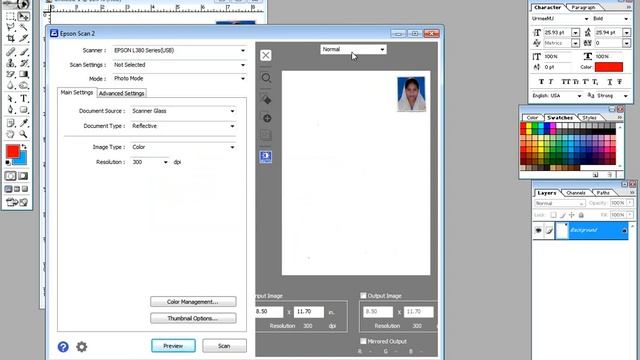Select the Magic Wand tool
This screenshot has height=360, width=640.
click(x=24, y=27)
